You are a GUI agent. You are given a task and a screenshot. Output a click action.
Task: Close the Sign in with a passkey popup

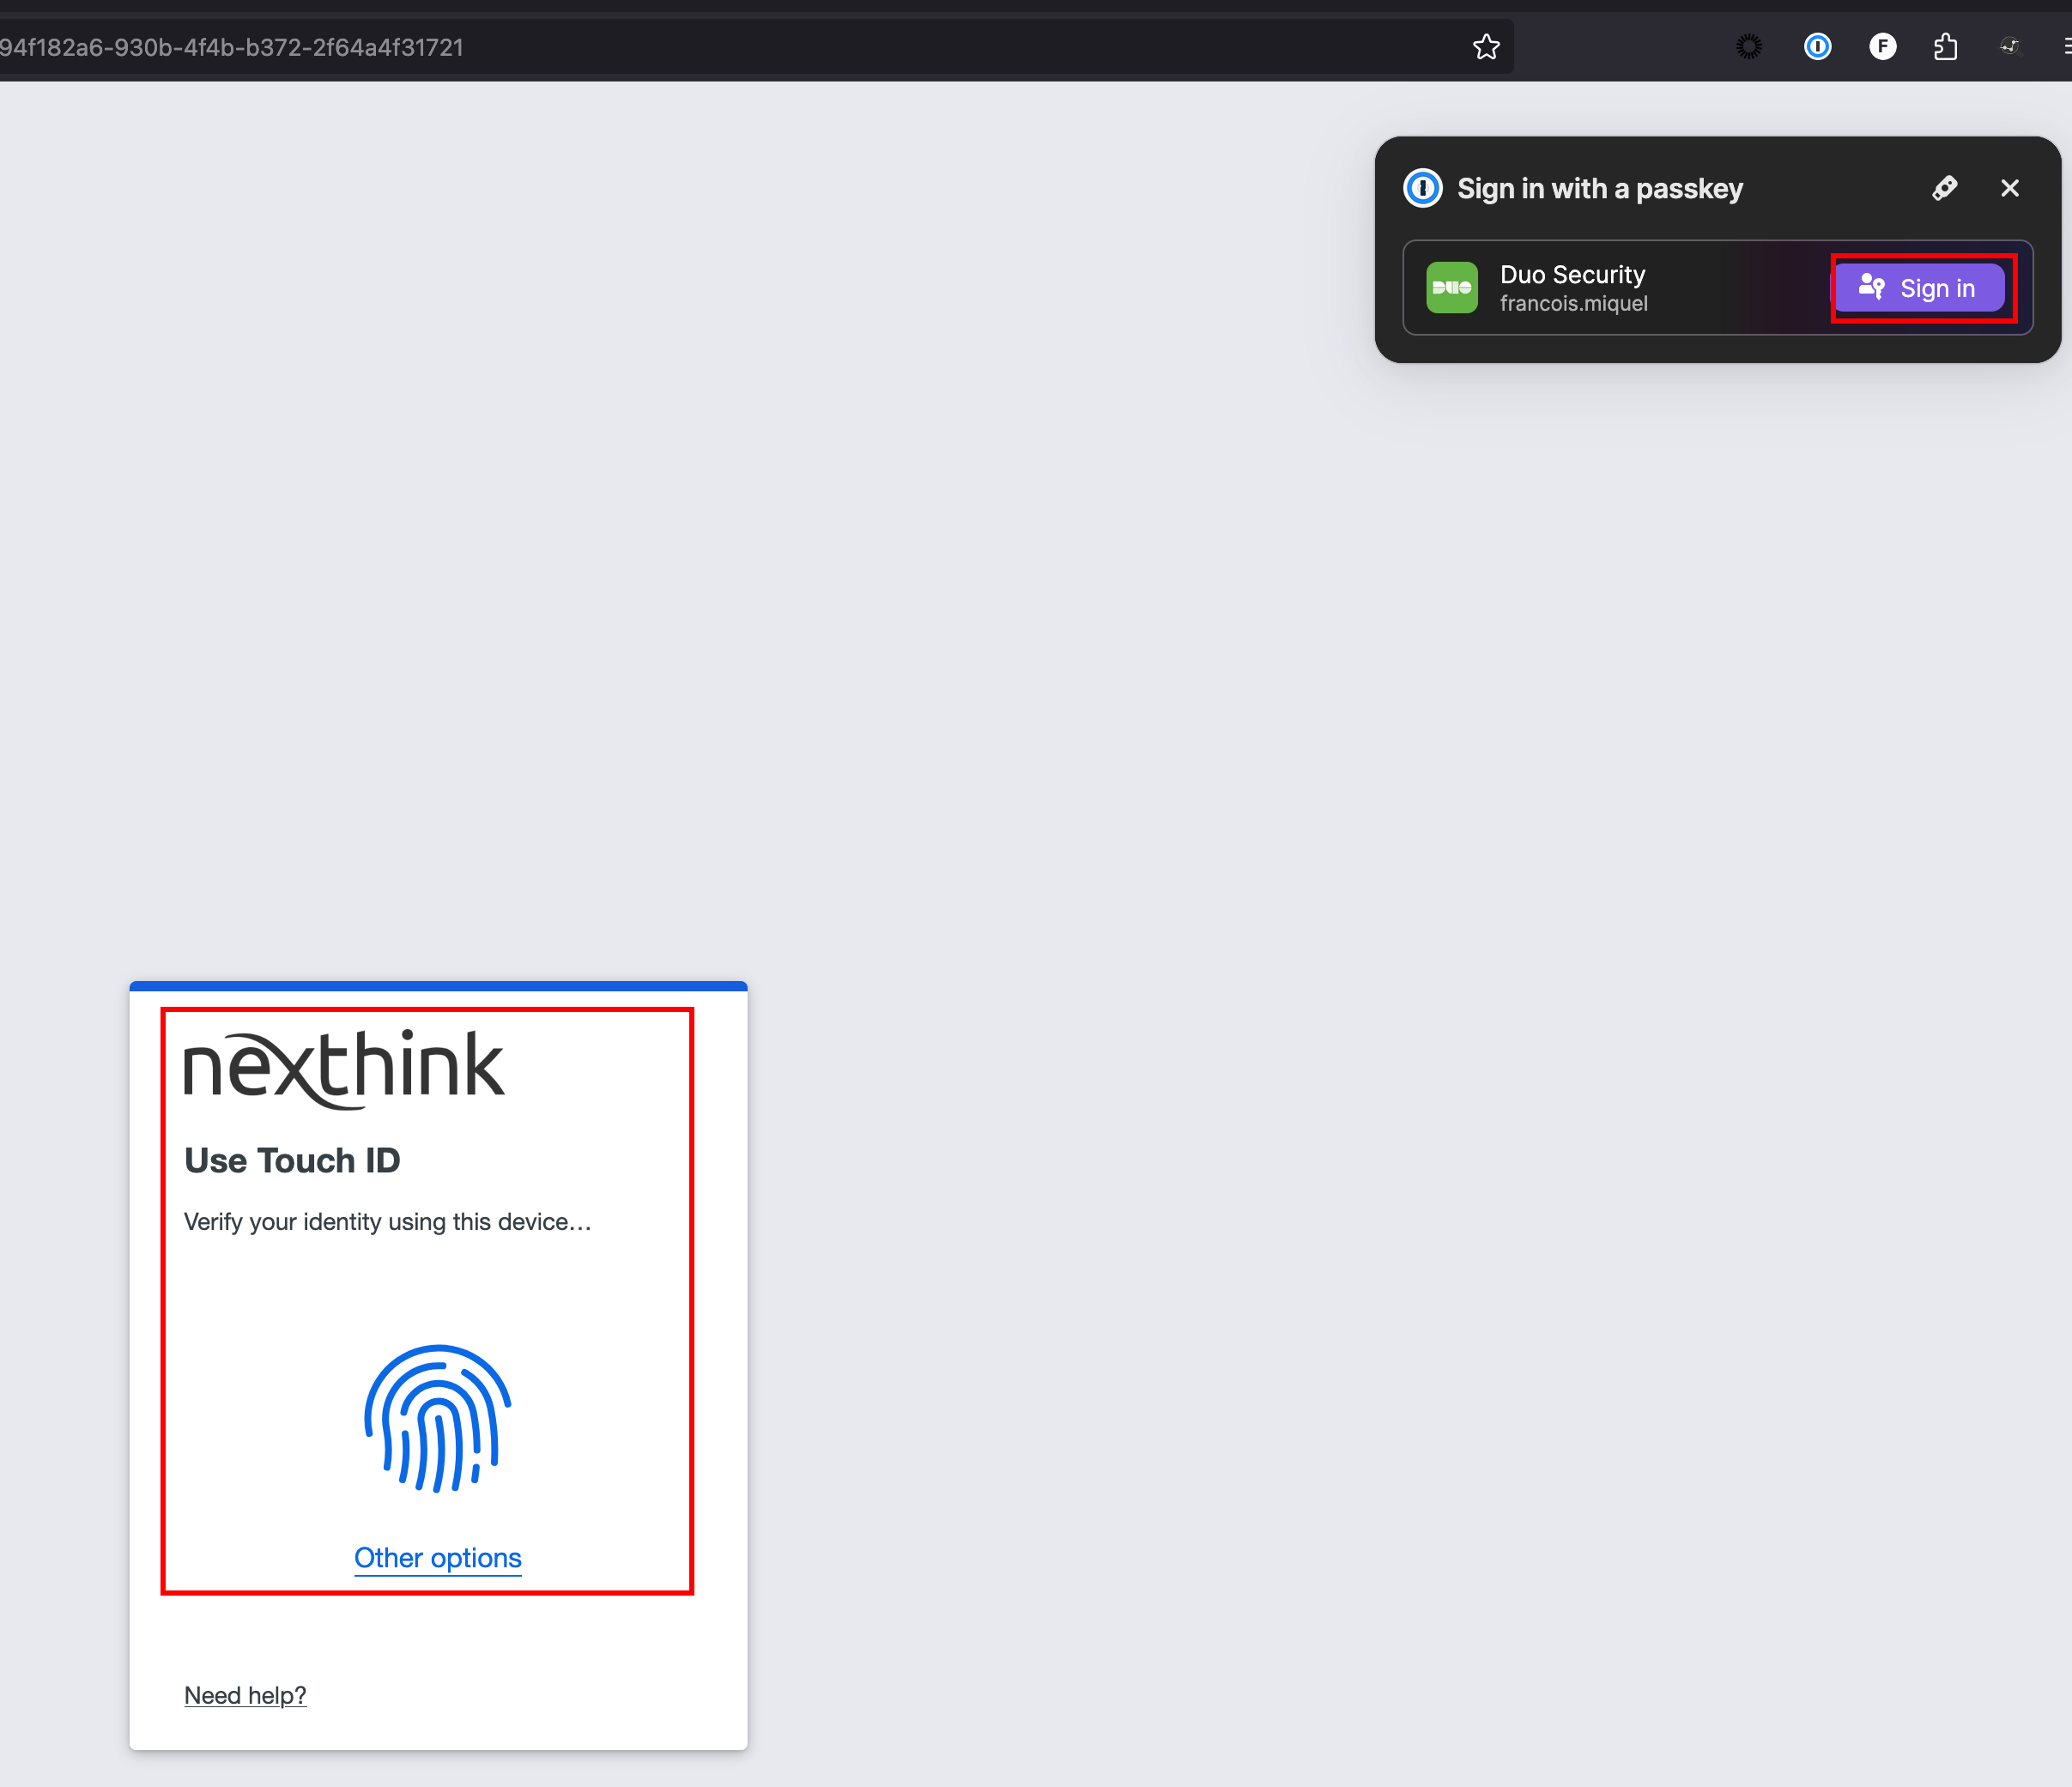[x=2010, y=188]
